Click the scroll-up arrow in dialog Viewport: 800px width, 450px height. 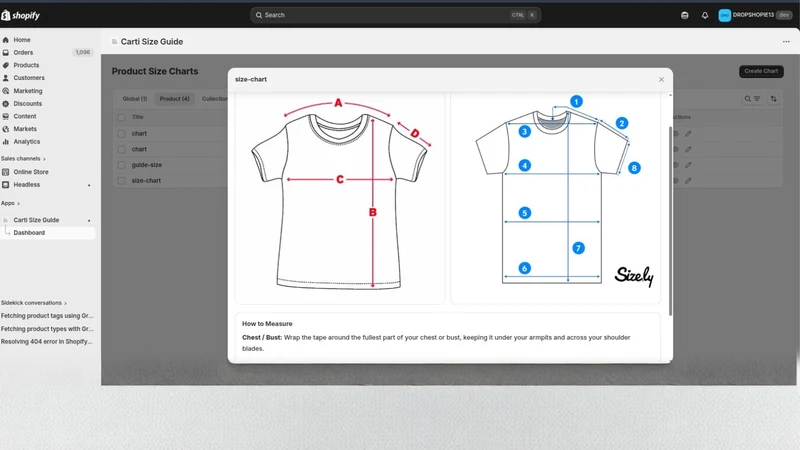[670, 95]
